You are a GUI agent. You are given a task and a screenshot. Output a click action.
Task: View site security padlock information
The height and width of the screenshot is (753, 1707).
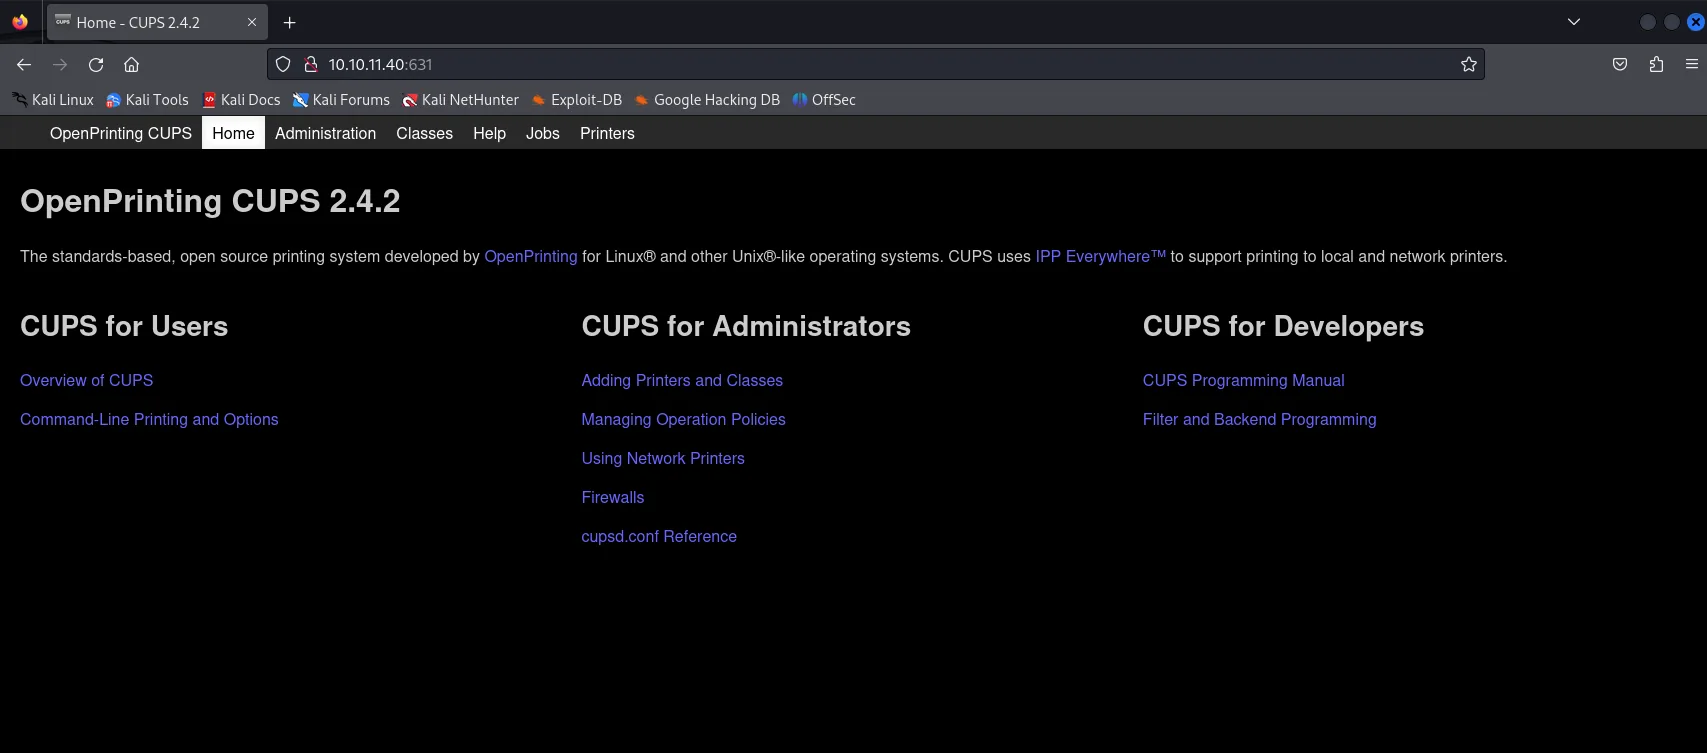click(311, 65)
